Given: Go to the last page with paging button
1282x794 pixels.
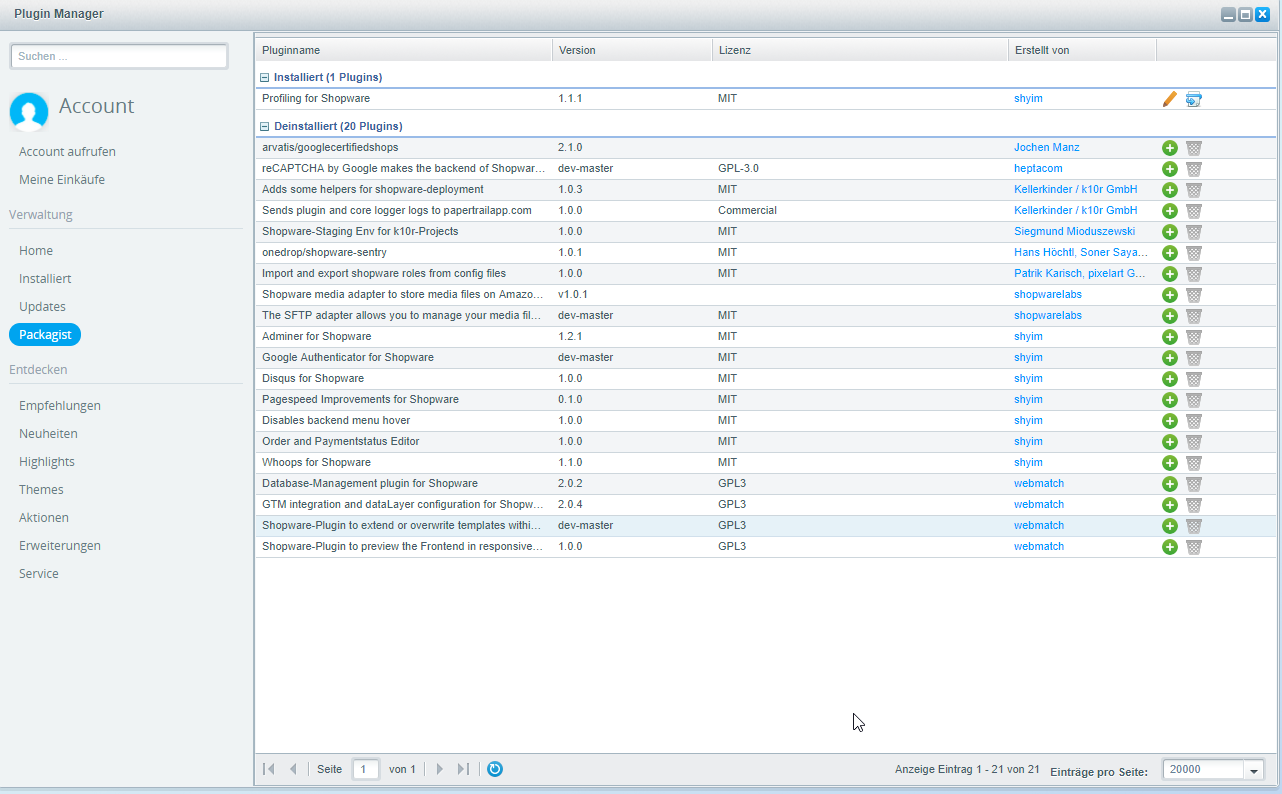Looking at the screenshot, I should [x=463, y=769].
